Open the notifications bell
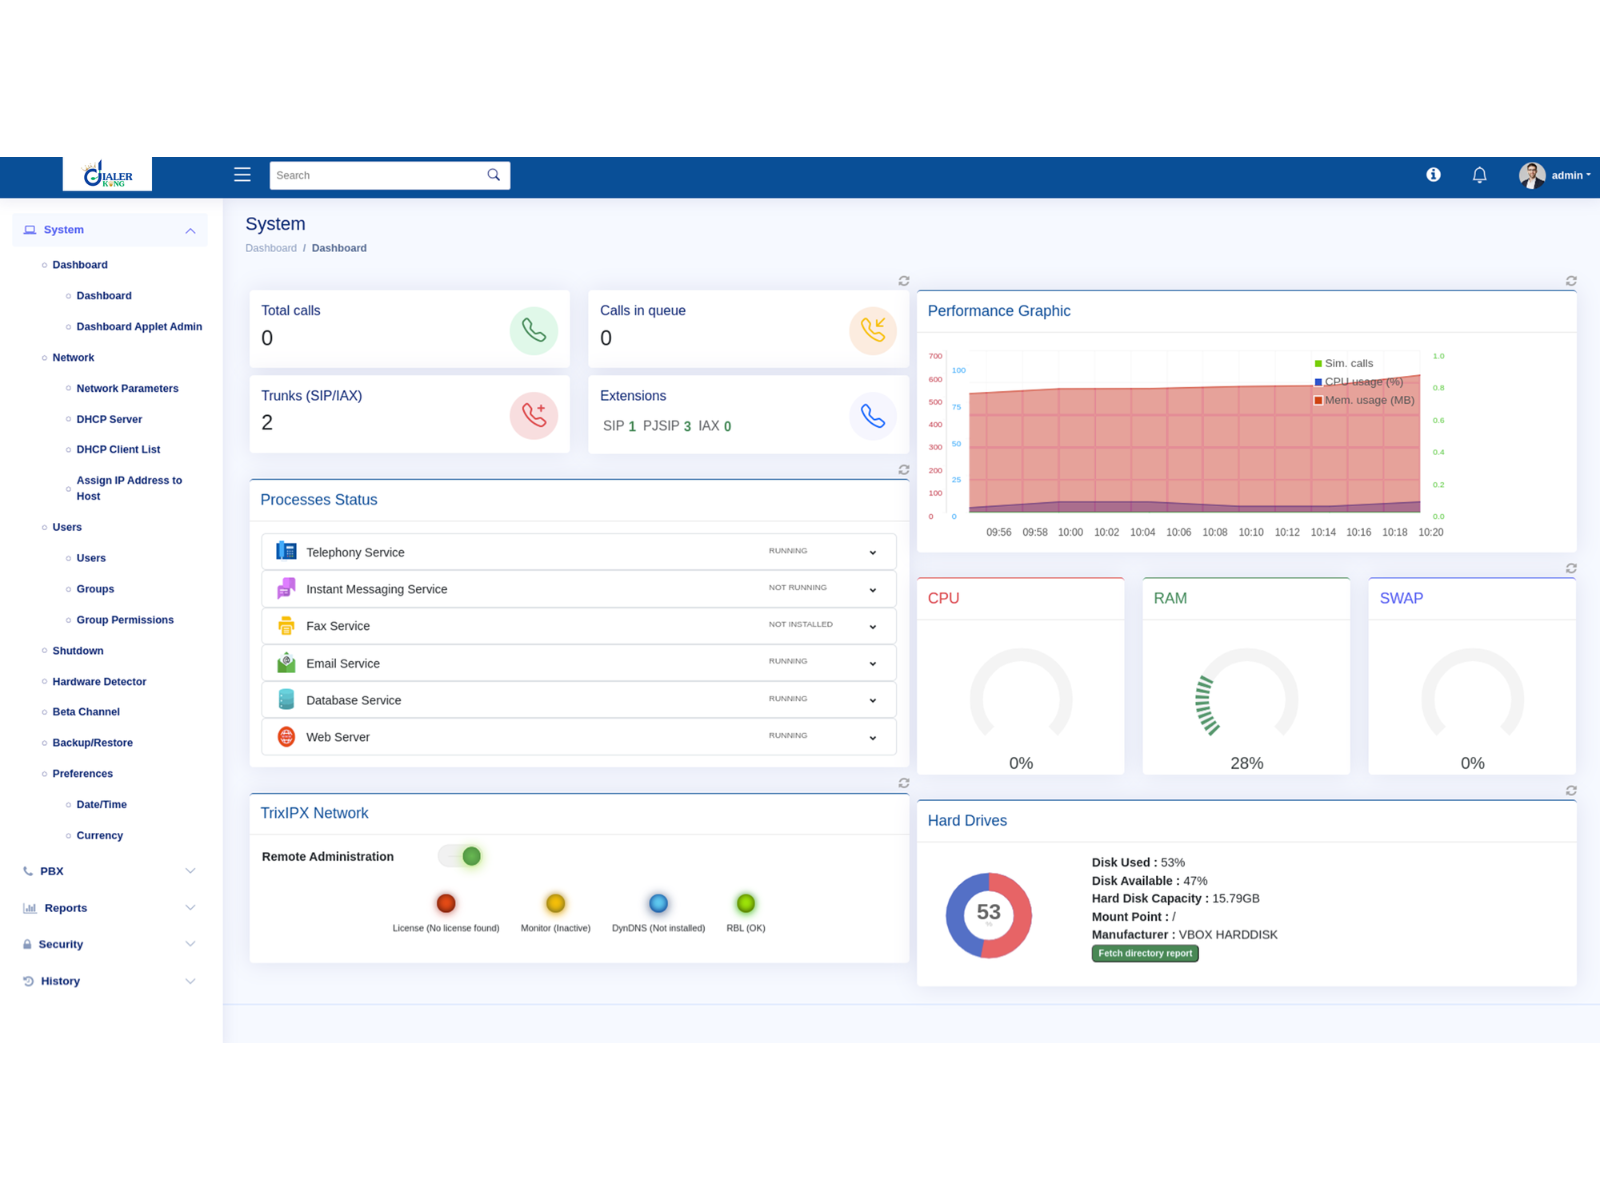 [x=1479, y=174]
